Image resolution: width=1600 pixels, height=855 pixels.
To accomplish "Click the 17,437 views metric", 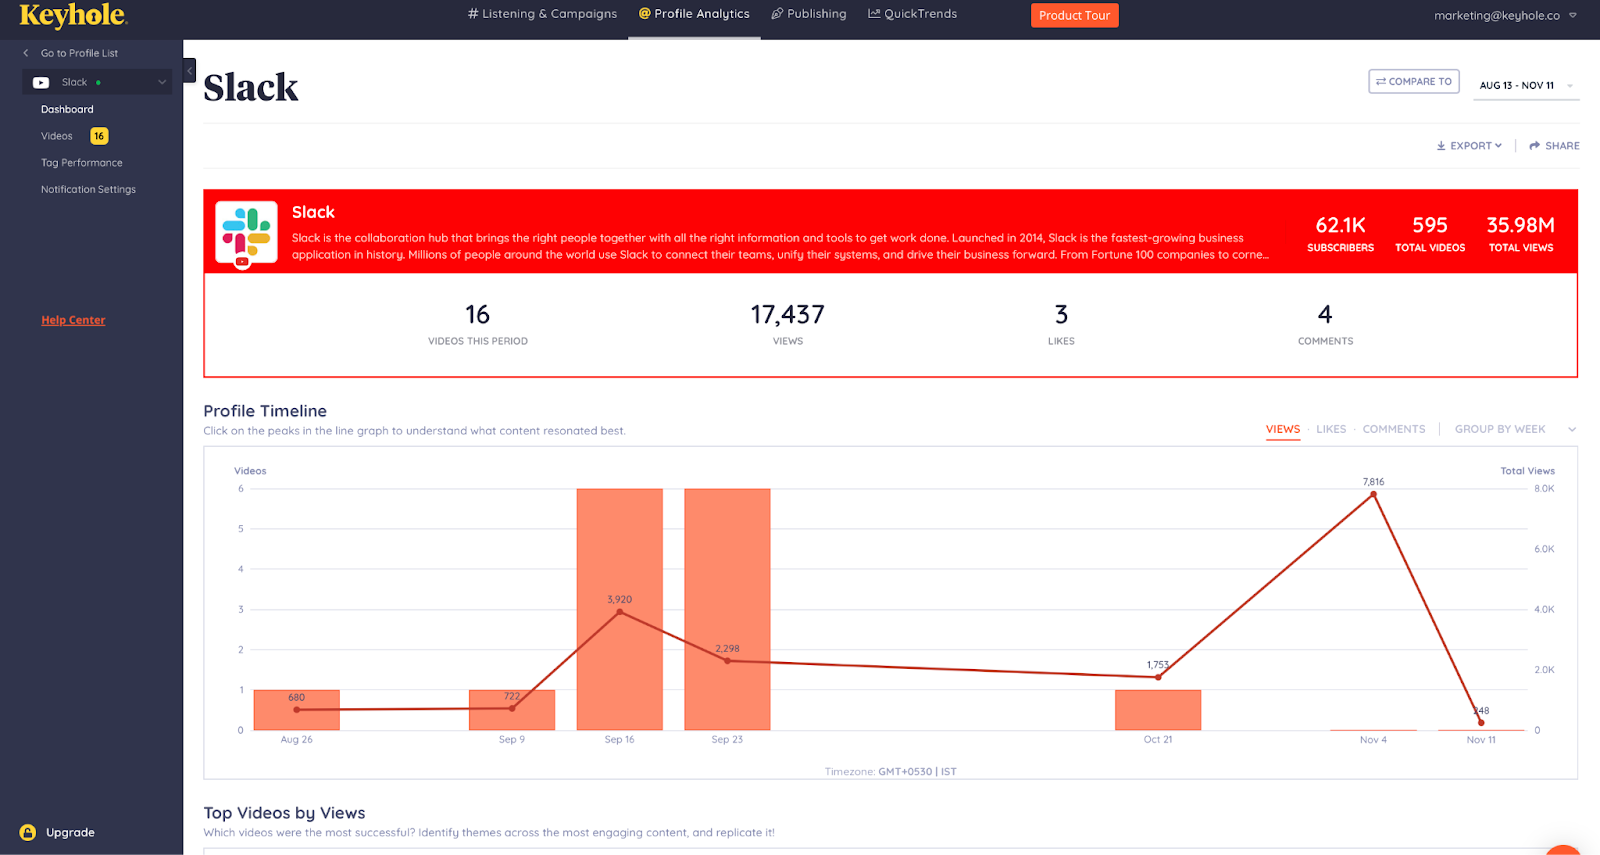I will point(788,323).
